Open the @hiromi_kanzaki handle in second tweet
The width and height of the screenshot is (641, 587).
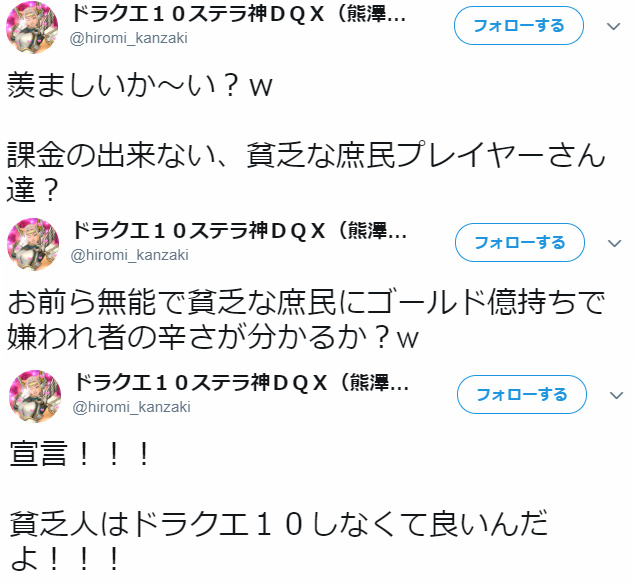click(130, 255)
